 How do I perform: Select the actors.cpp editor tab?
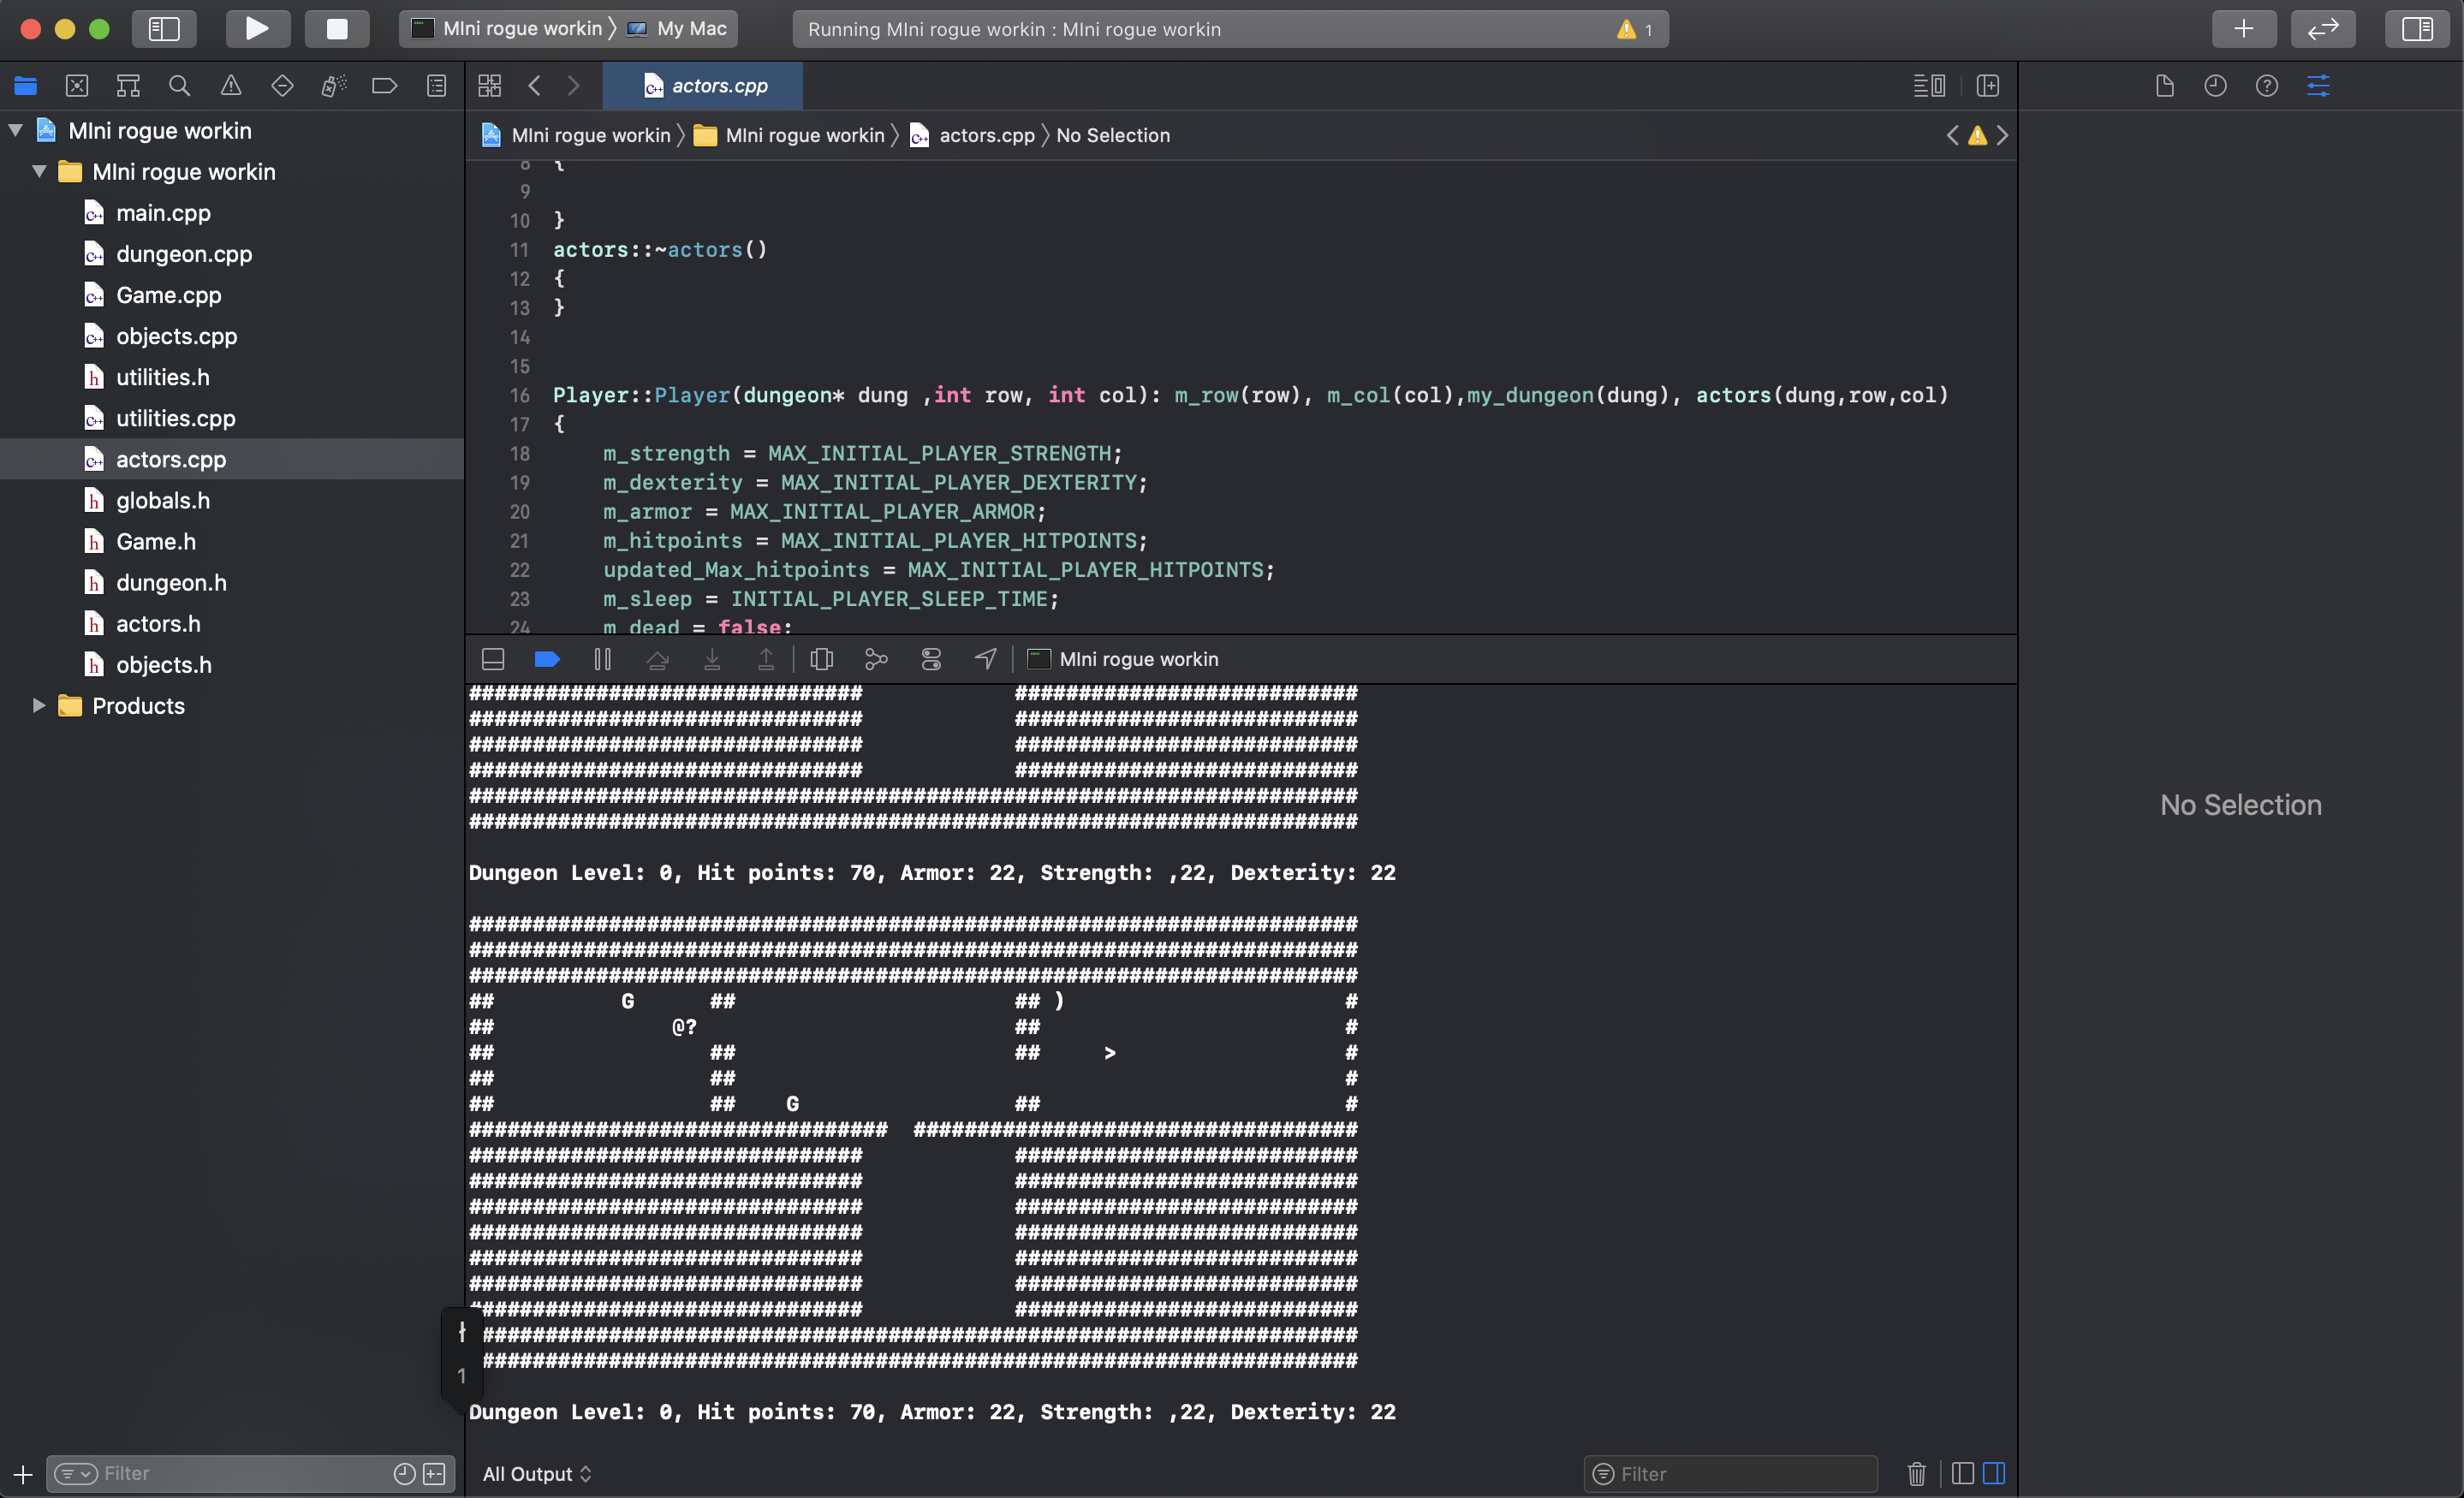click(x=703, y=86)
